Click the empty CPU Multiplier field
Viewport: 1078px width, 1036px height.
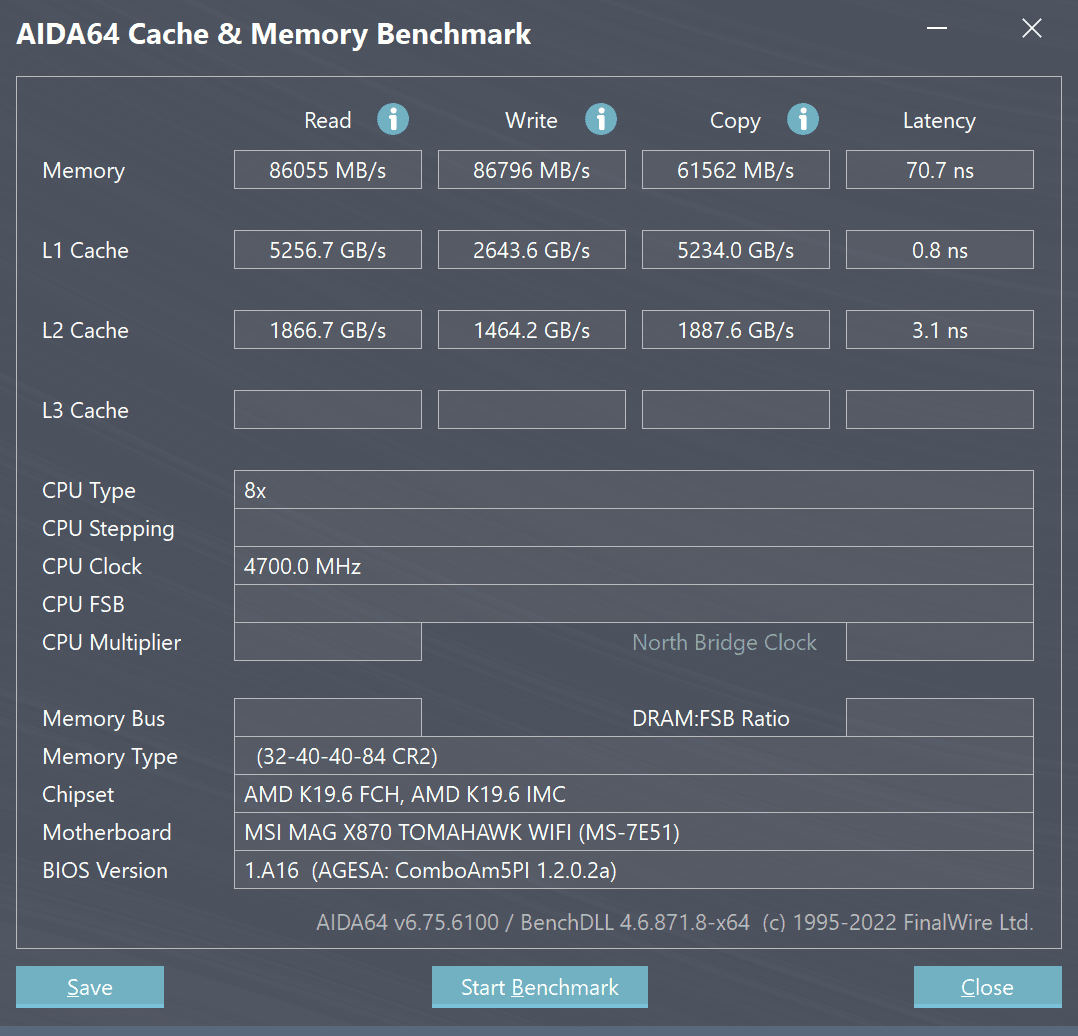coord(328,641)
